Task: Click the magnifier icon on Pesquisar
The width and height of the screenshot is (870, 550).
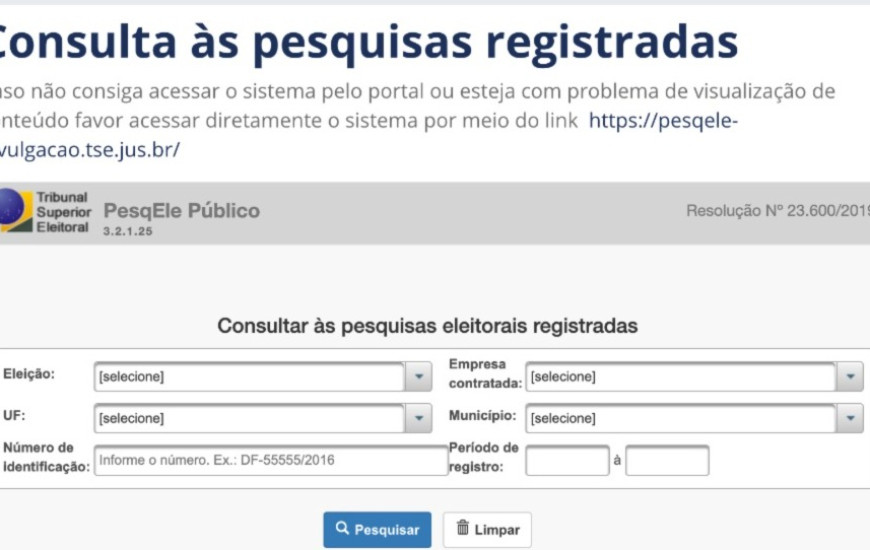Action: 342,529
